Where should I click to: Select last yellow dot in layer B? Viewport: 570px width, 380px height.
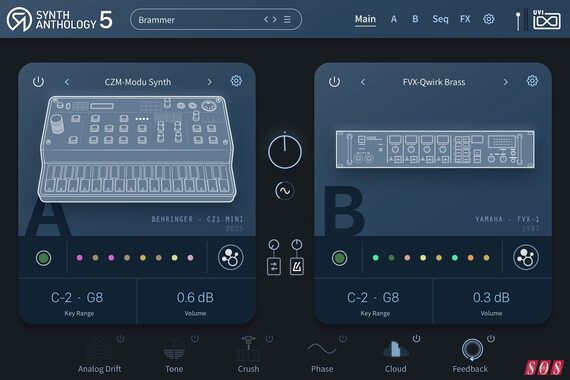[486, 258]
